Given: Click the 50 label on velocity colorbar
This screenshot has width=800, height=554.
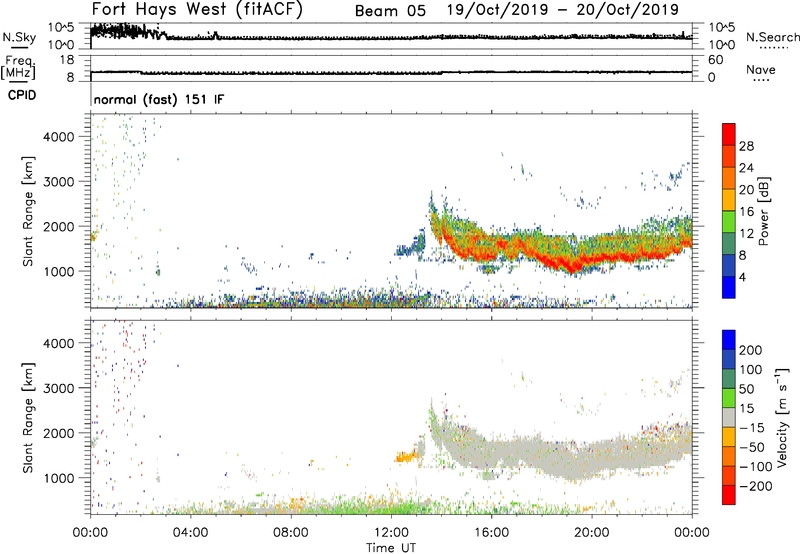Looking at the screenshot, I should [746, 389].
